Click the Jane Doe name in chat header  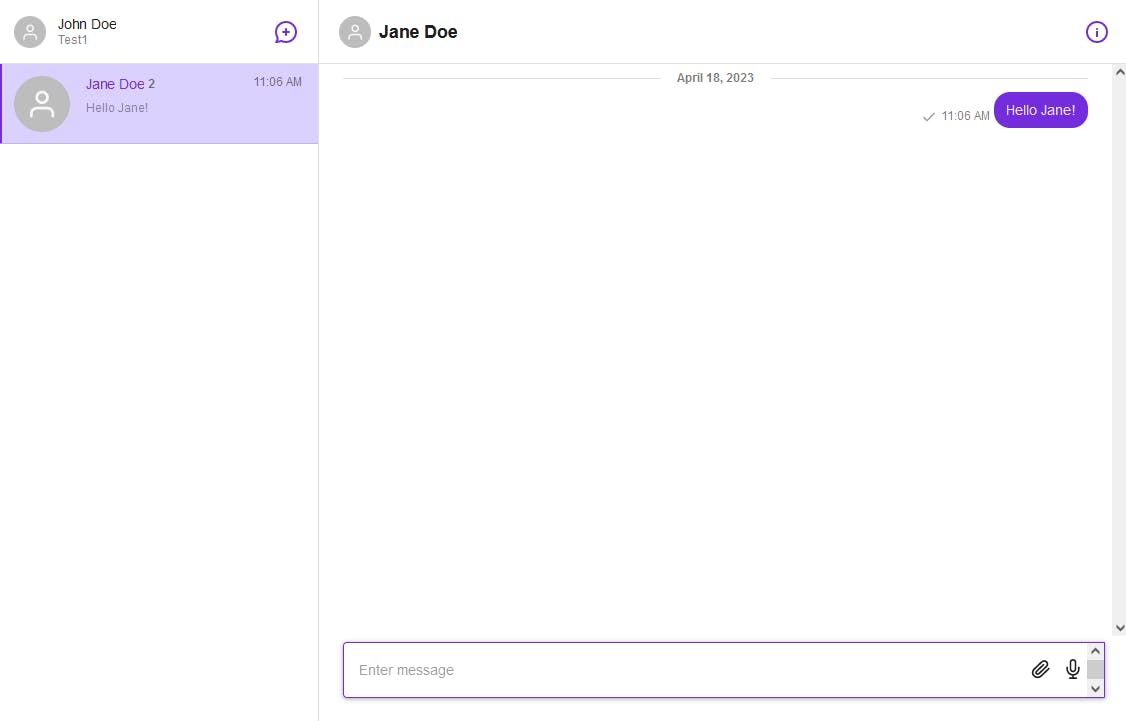[x=418, y=32]
